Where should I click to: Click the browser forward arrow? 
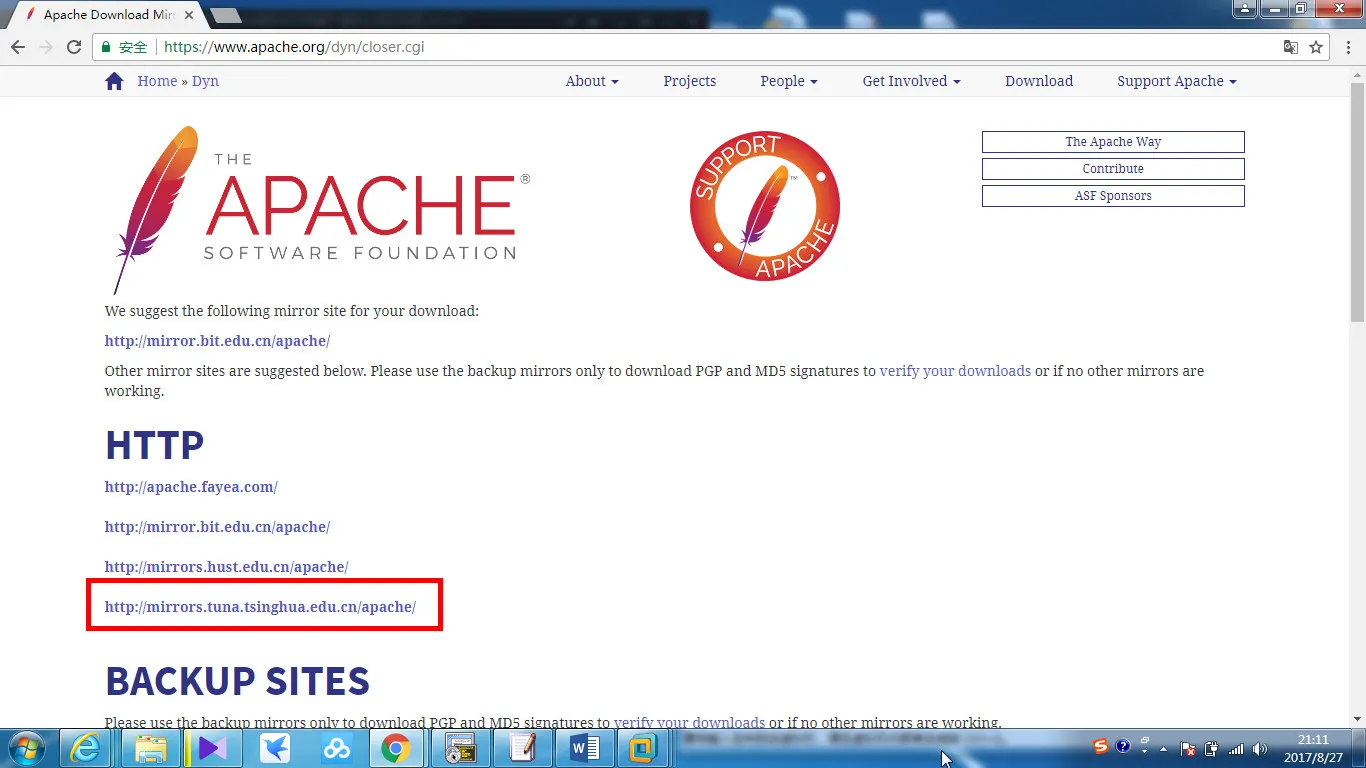(46, 47)
